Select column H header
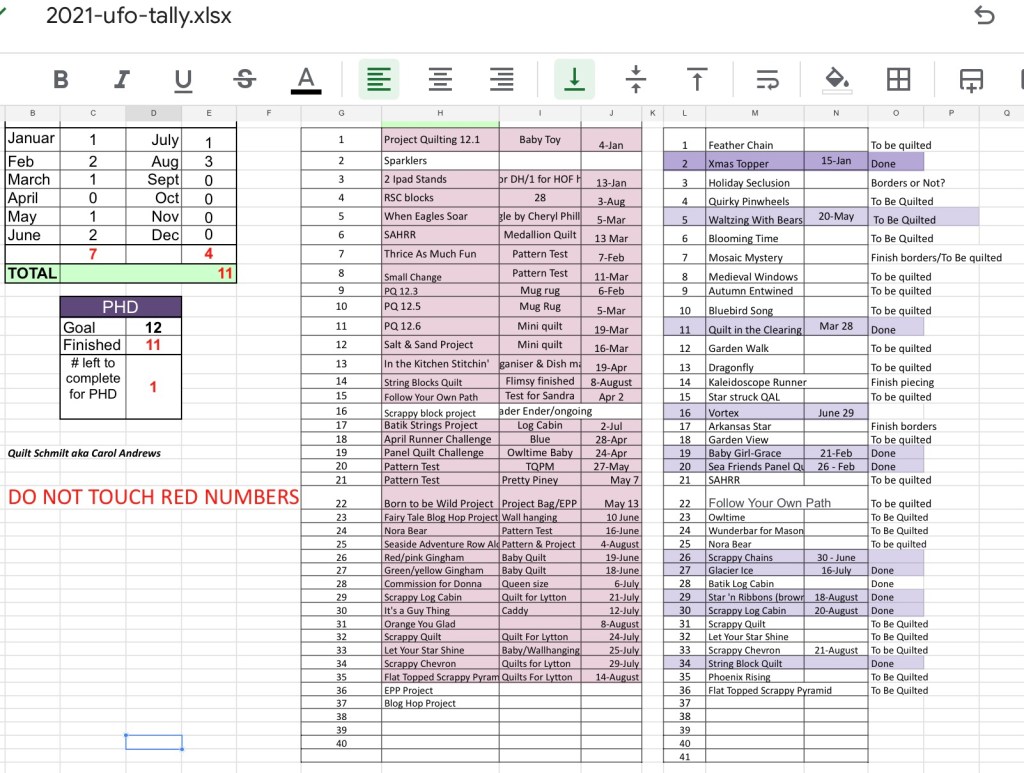The height and width of the screenshot is (773, 1024). coord(440,114)
